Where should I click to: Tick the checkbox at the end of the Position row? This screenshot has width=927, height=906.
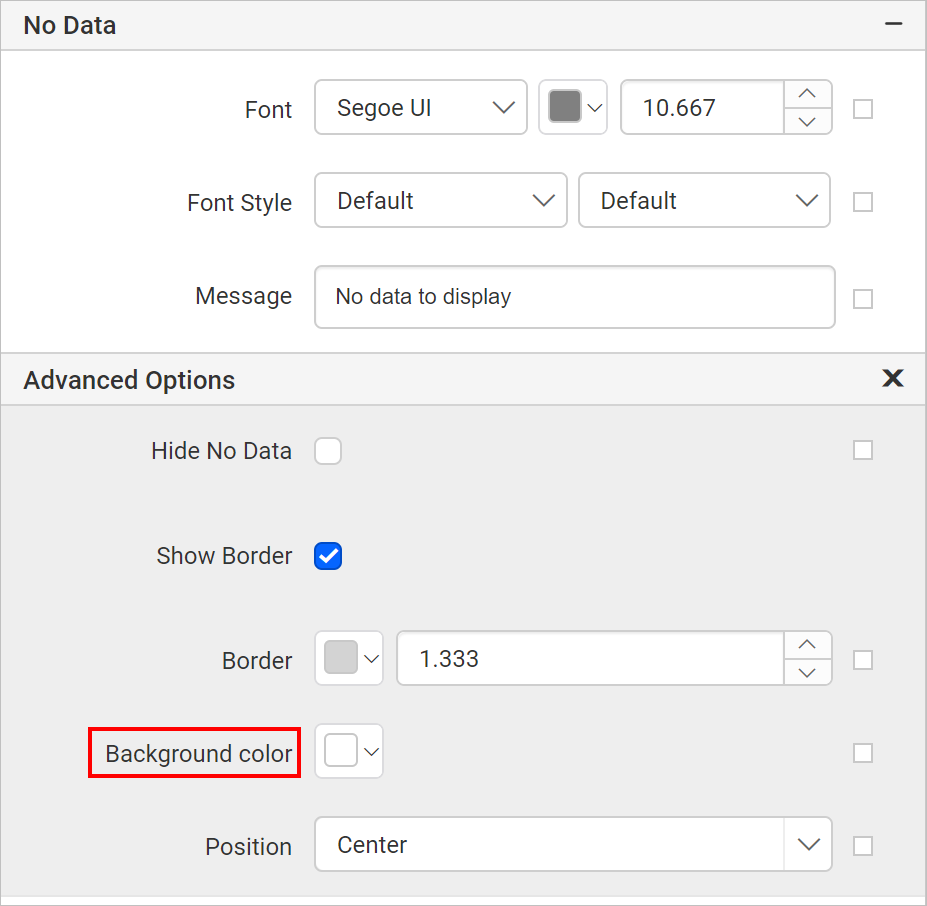click(863, 846)
